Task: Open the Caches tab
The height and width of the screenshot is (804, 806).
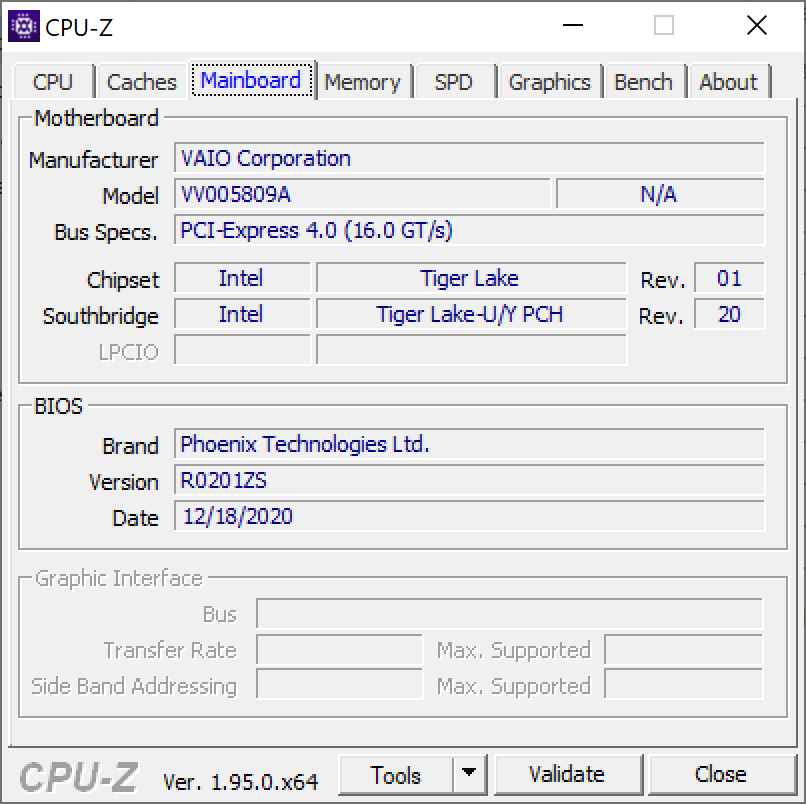Action: (x=141, y=82)
